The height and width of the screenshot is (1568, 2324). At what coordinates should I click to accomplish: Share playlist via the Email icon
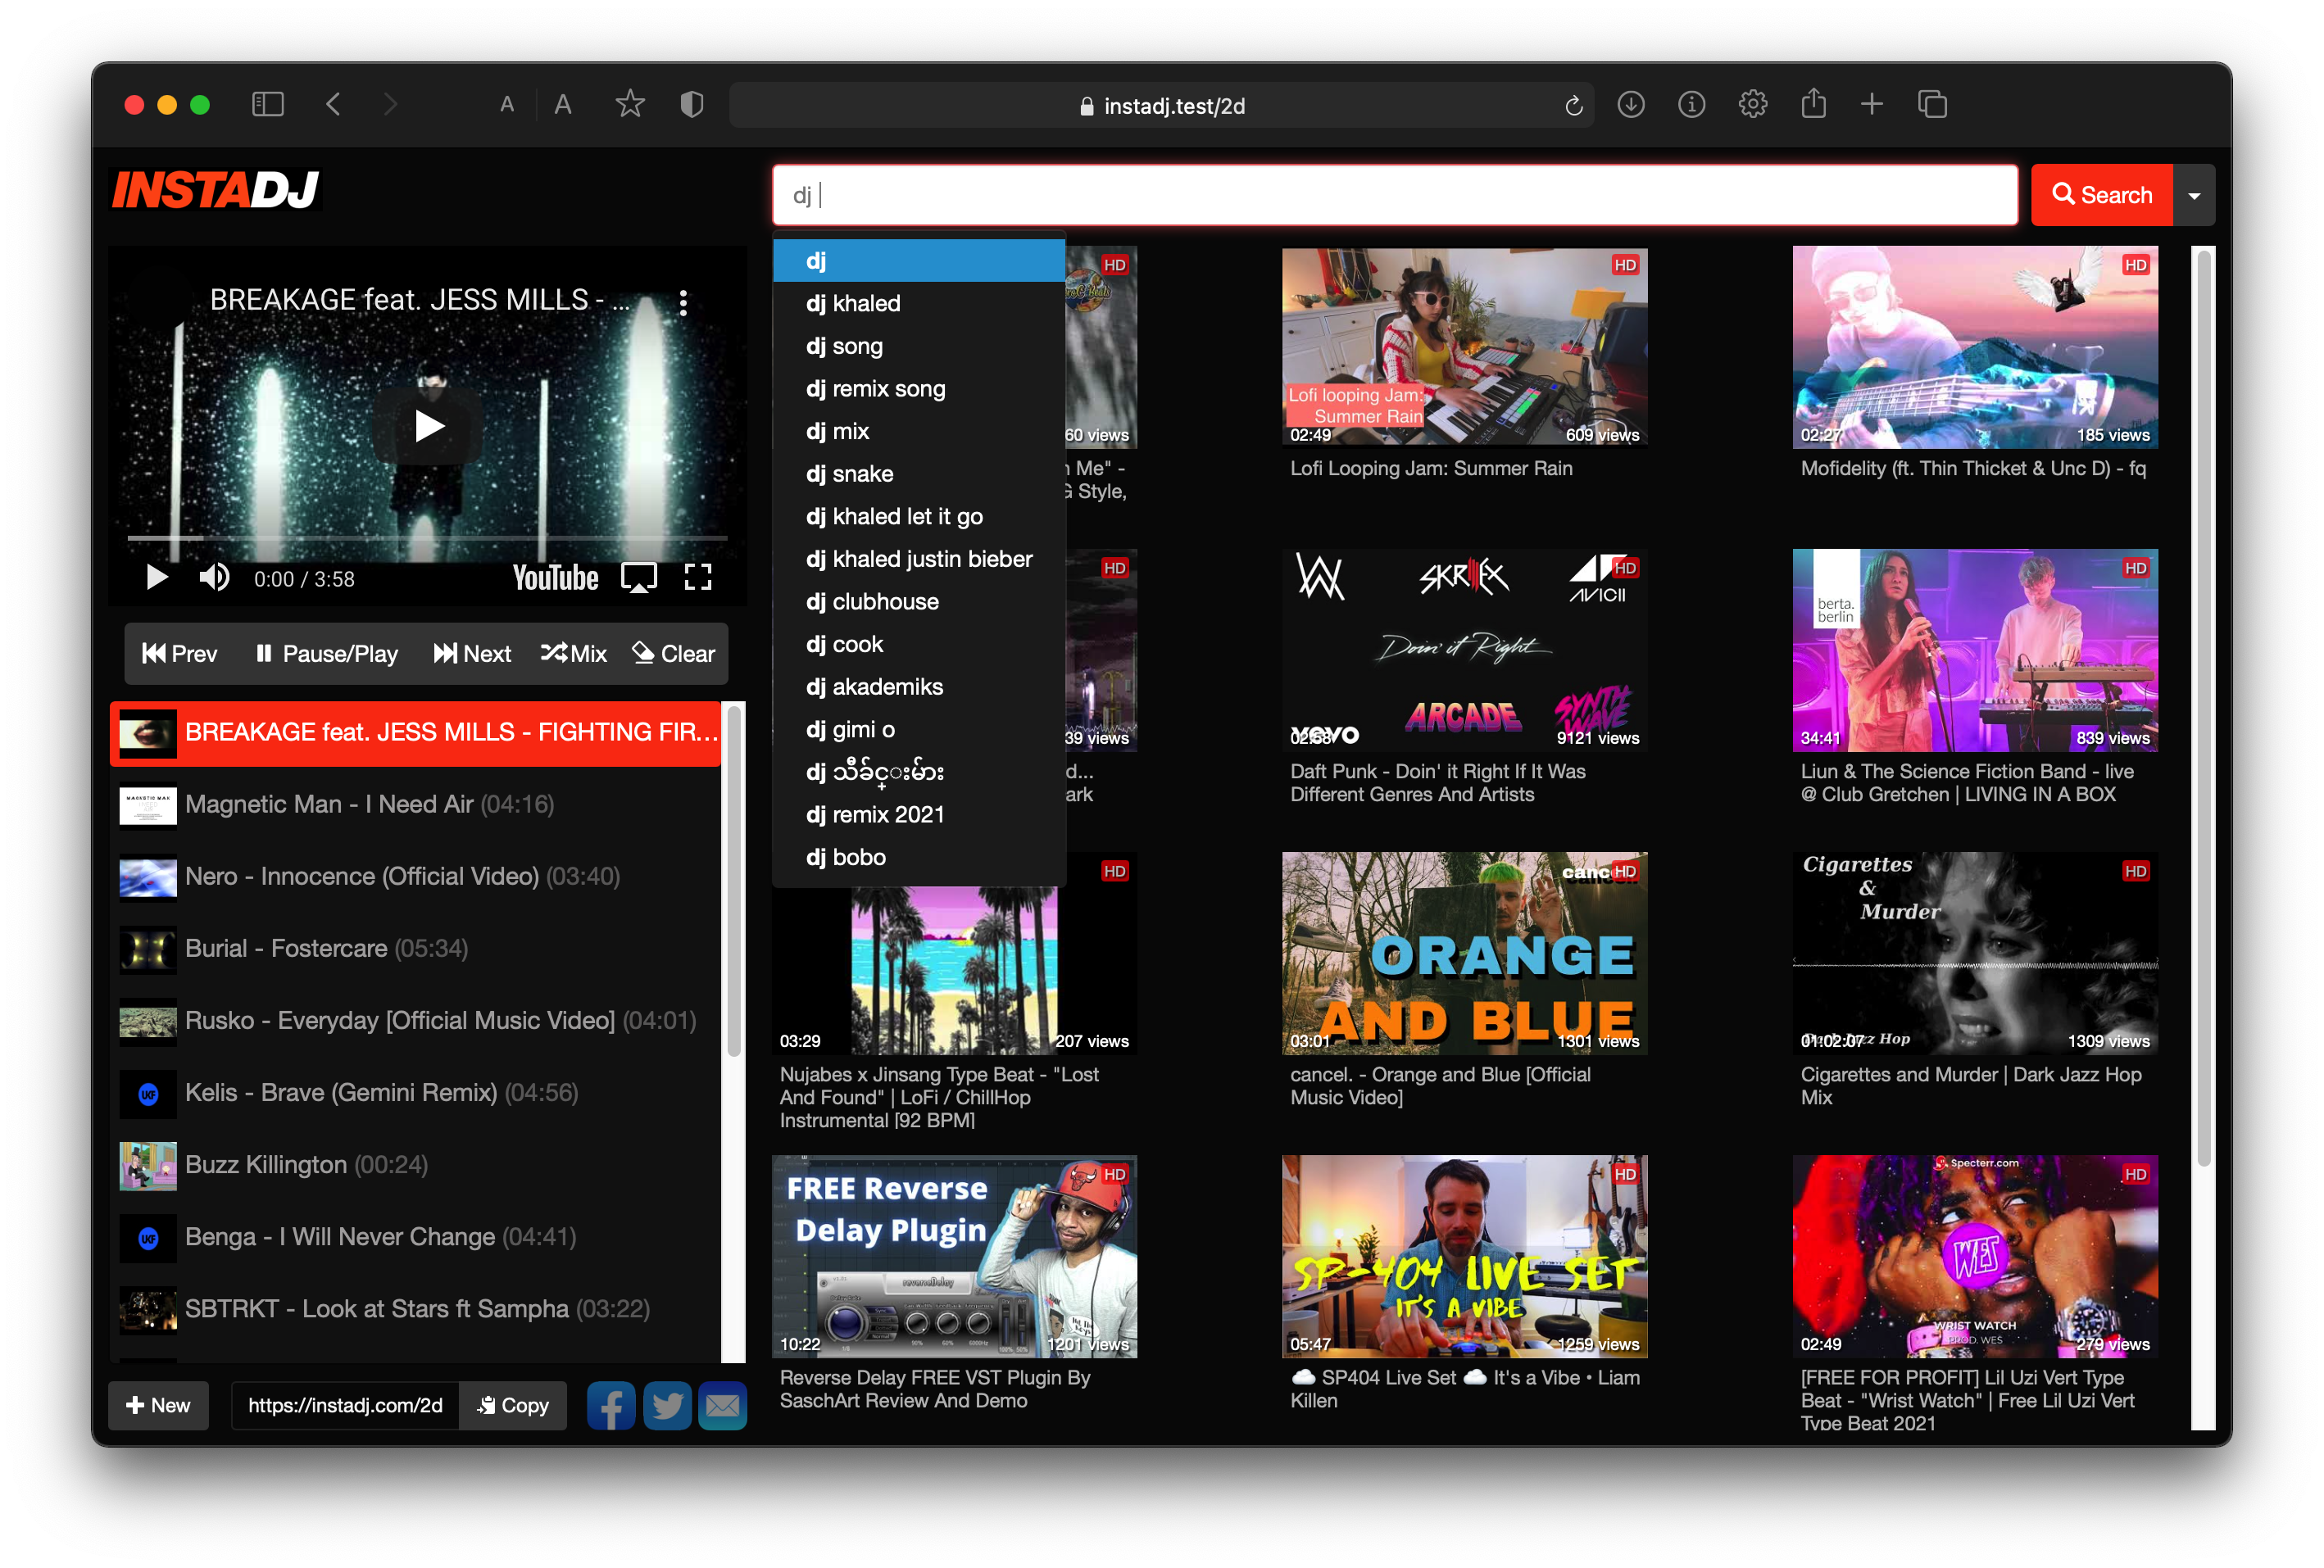pos(722,1405)
